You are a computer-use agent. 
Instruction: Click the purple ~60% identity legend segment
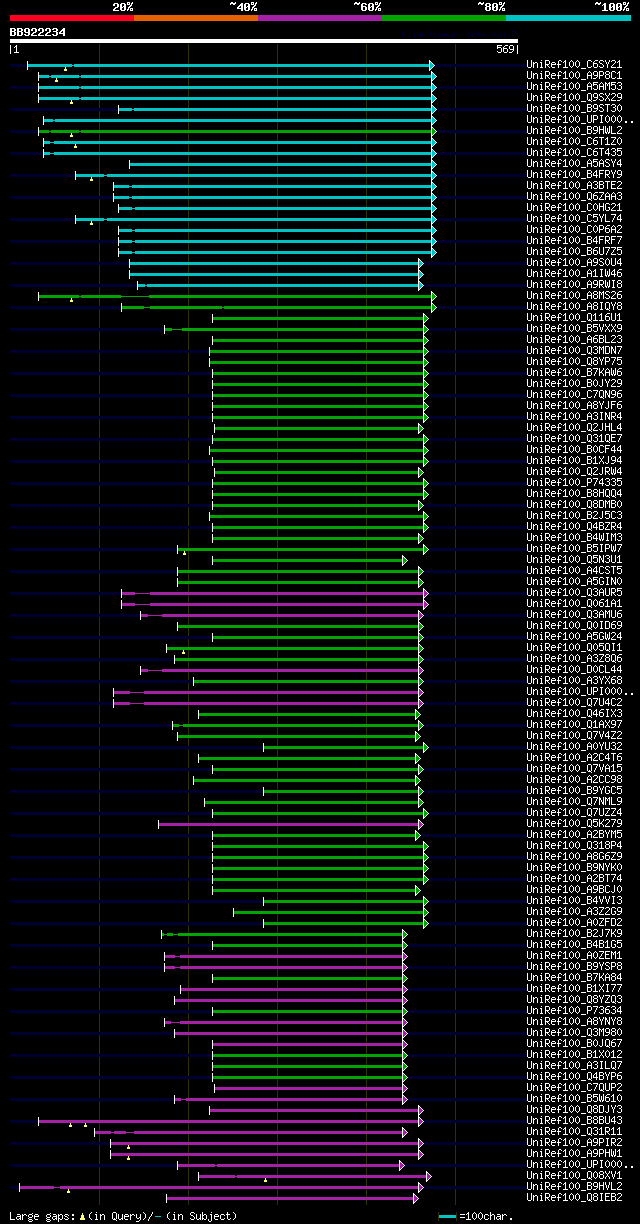coord(320,17)
